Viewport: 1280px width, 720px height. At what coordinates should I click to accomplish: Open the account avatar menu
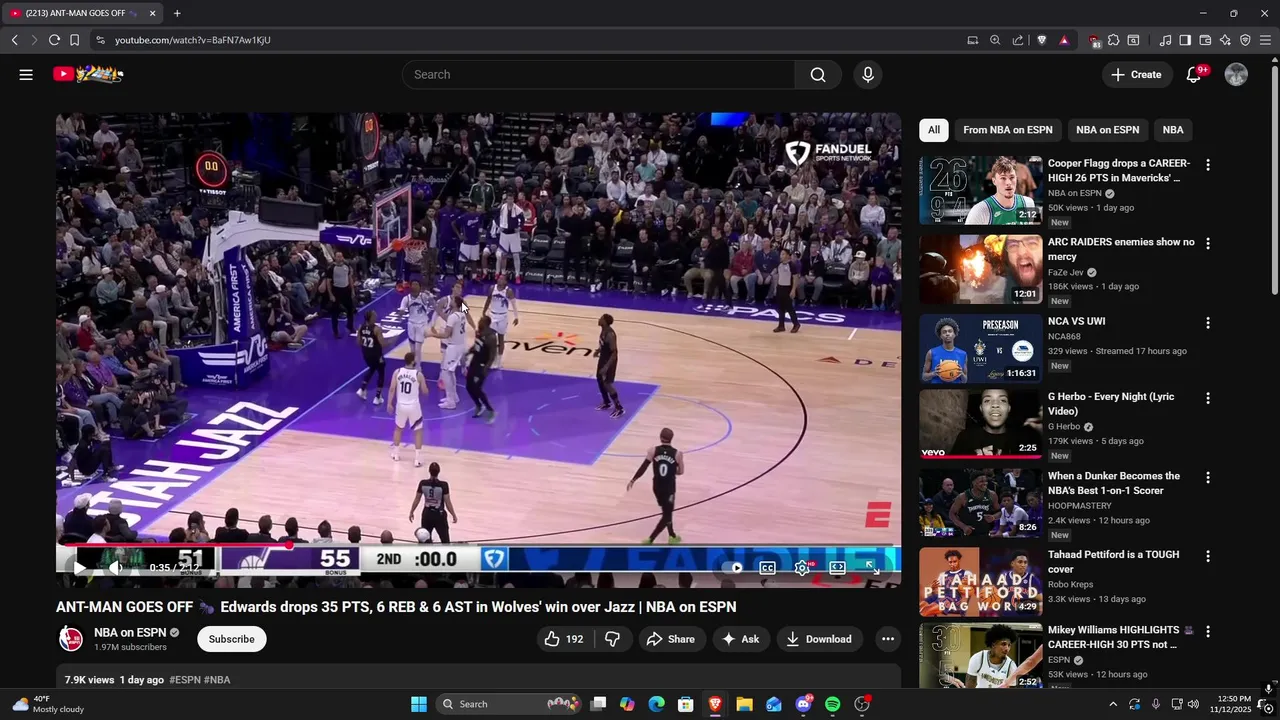pyautogui.click(x=1236, y=74)
